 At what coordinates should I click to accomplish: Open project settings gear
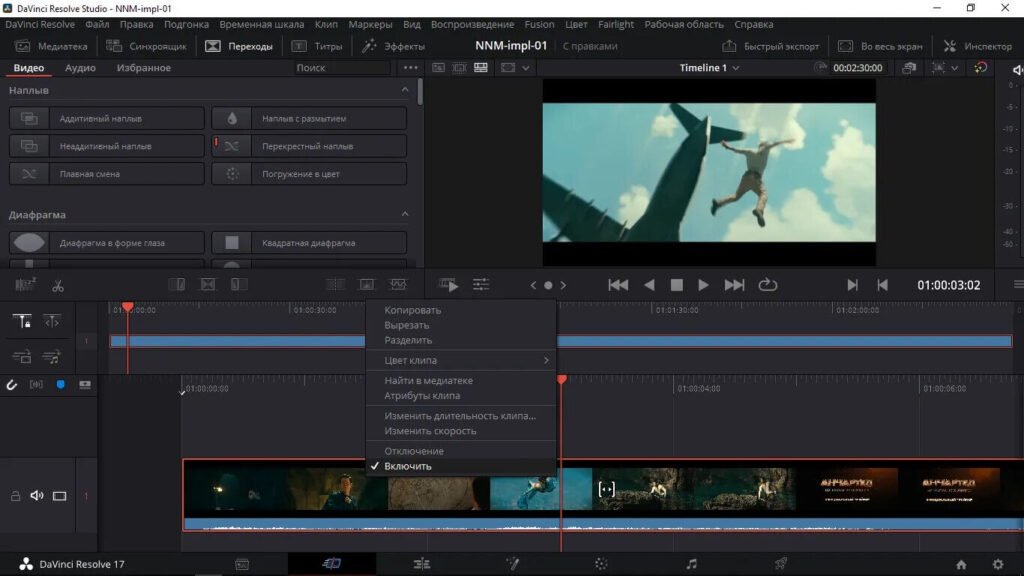pos(998,564)
